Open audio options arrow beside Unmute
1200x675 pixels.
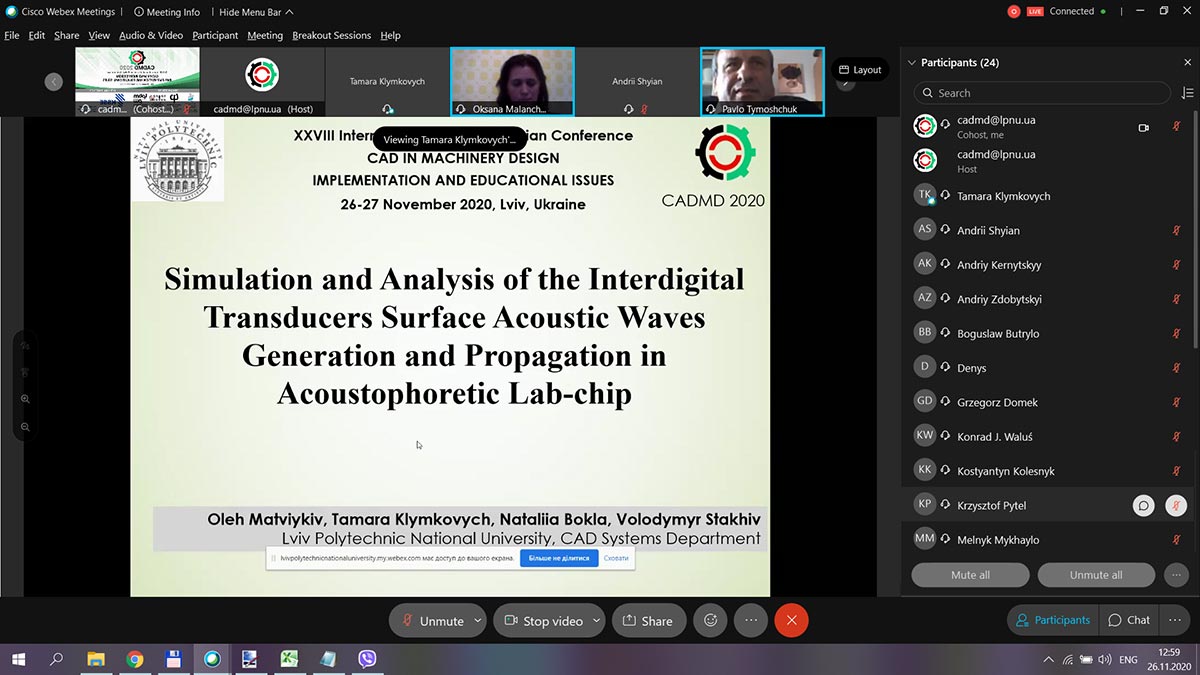477,620
